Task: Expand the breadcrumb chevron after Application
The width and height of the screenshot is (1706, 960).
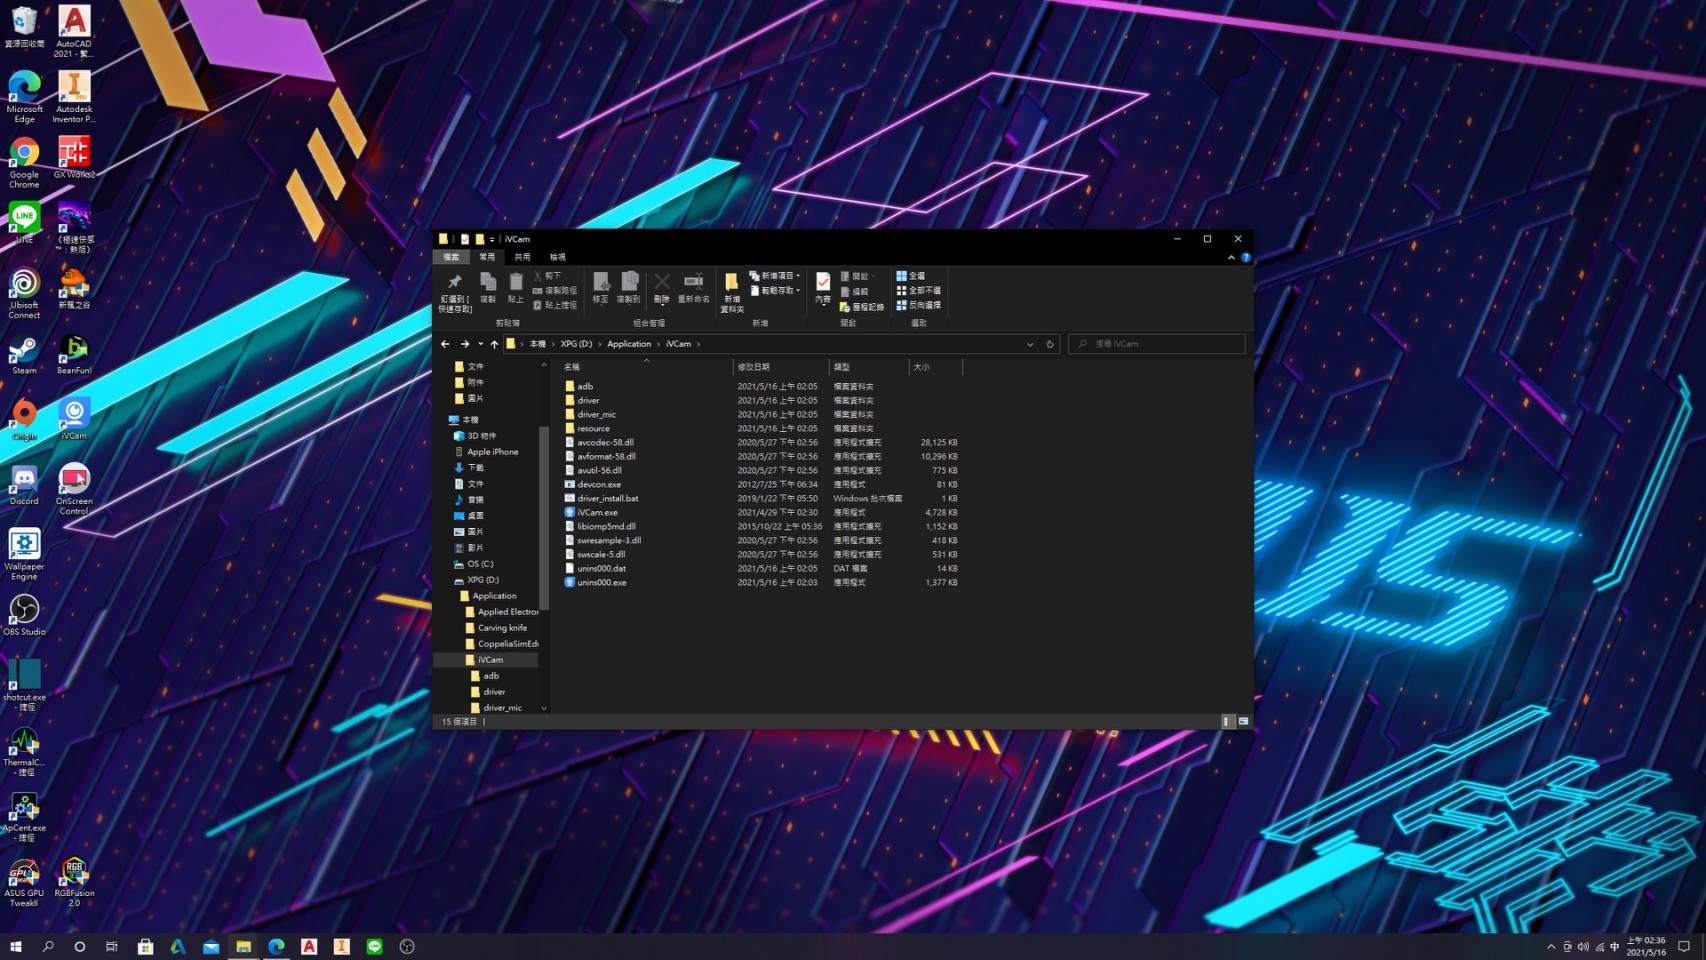Action: pyautogui.click(x=658, y=344)
